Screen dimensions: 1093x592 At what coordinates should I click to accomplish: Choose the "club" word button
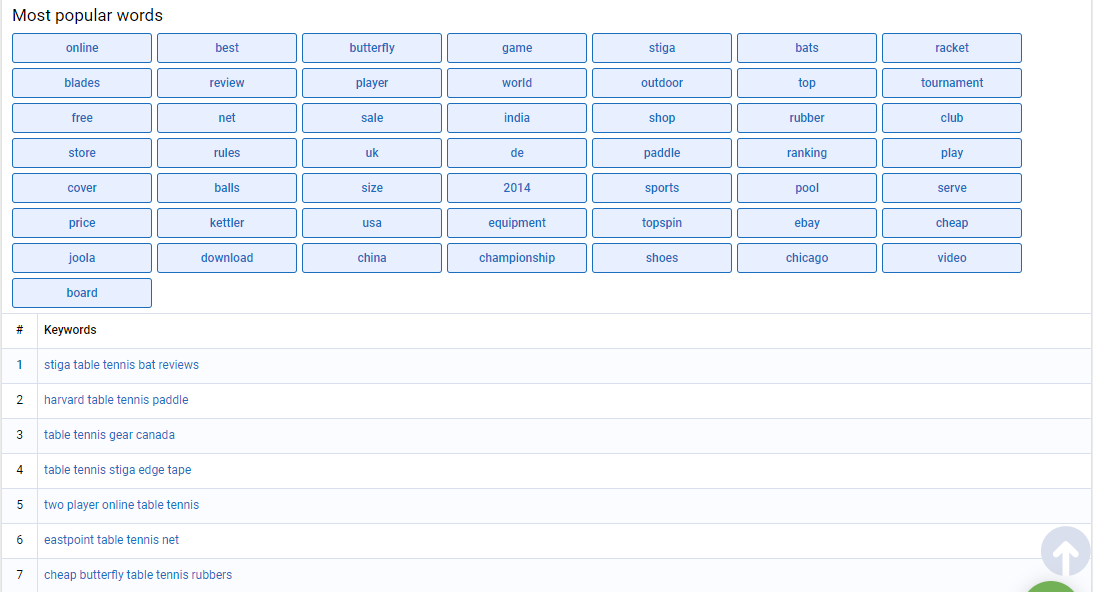pyautogui.click(x=951, y=118)
